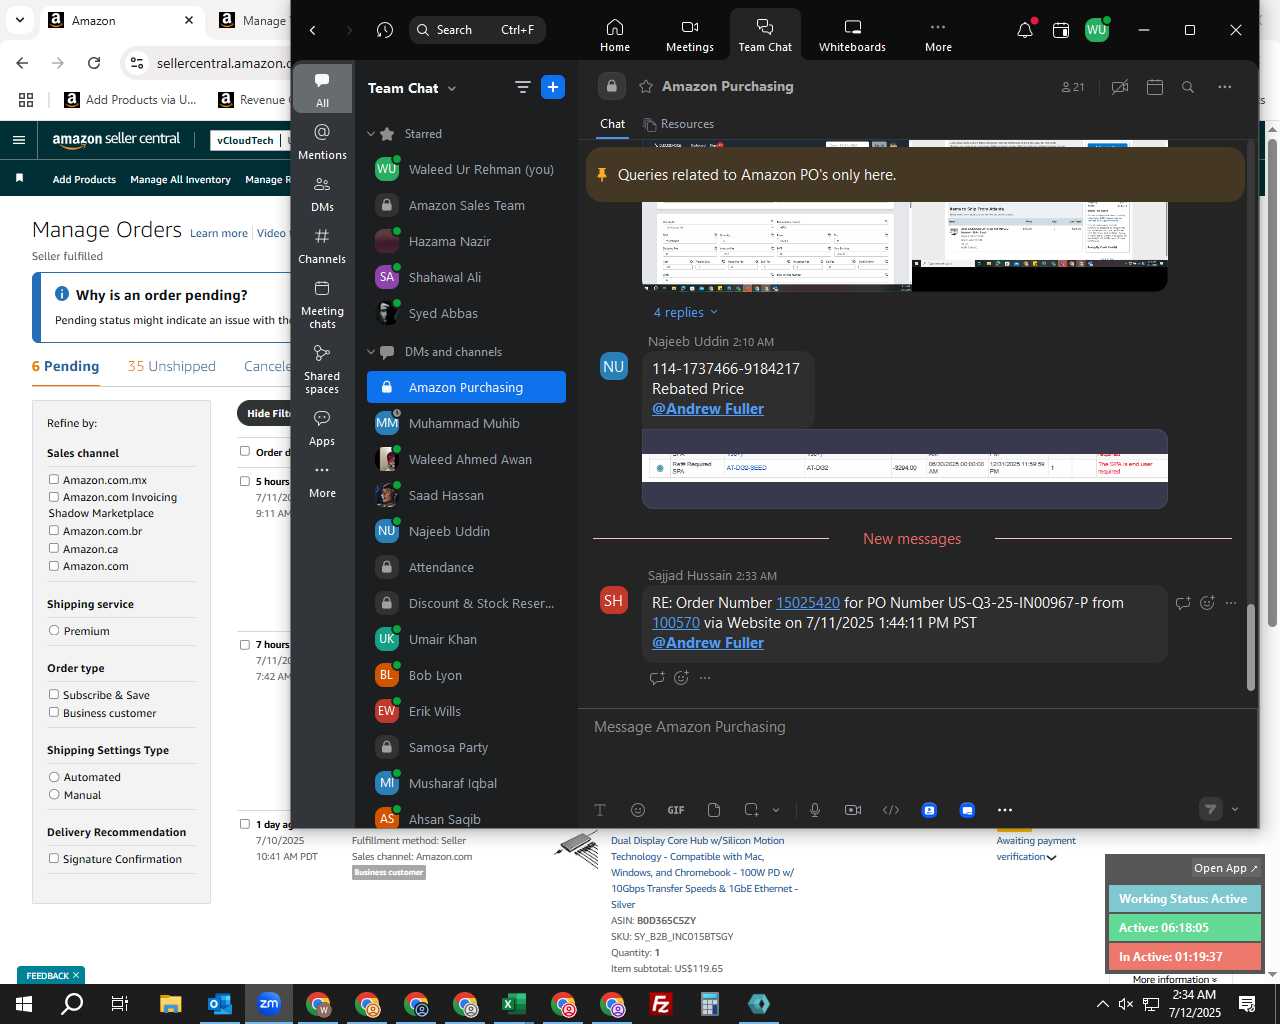Select the Automated shipping settings radio
Screen dimensions: 1280x1024
click(x=54, y=776)
